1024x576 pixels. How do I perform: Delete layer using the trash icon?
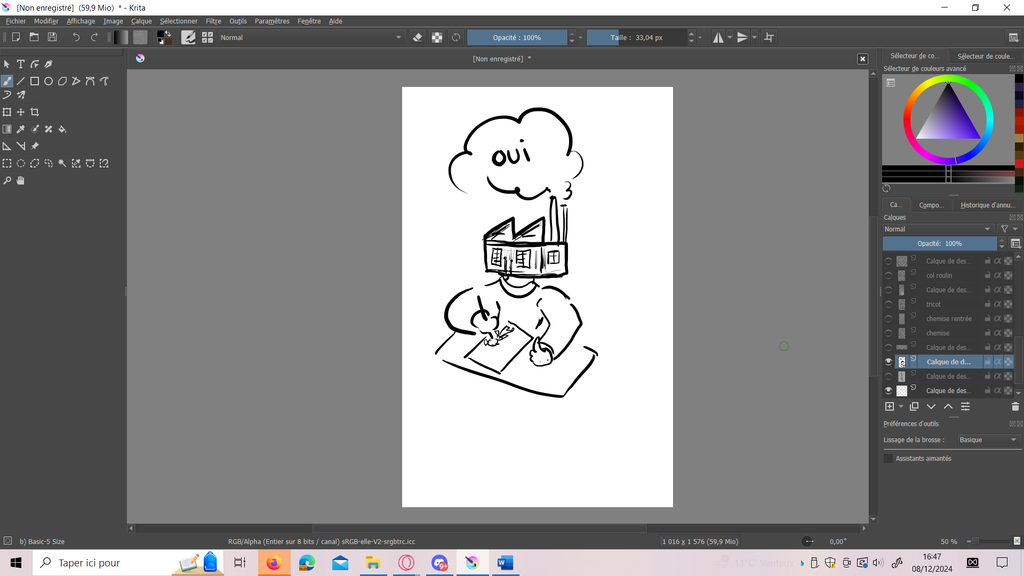(x=1015, y=406)
